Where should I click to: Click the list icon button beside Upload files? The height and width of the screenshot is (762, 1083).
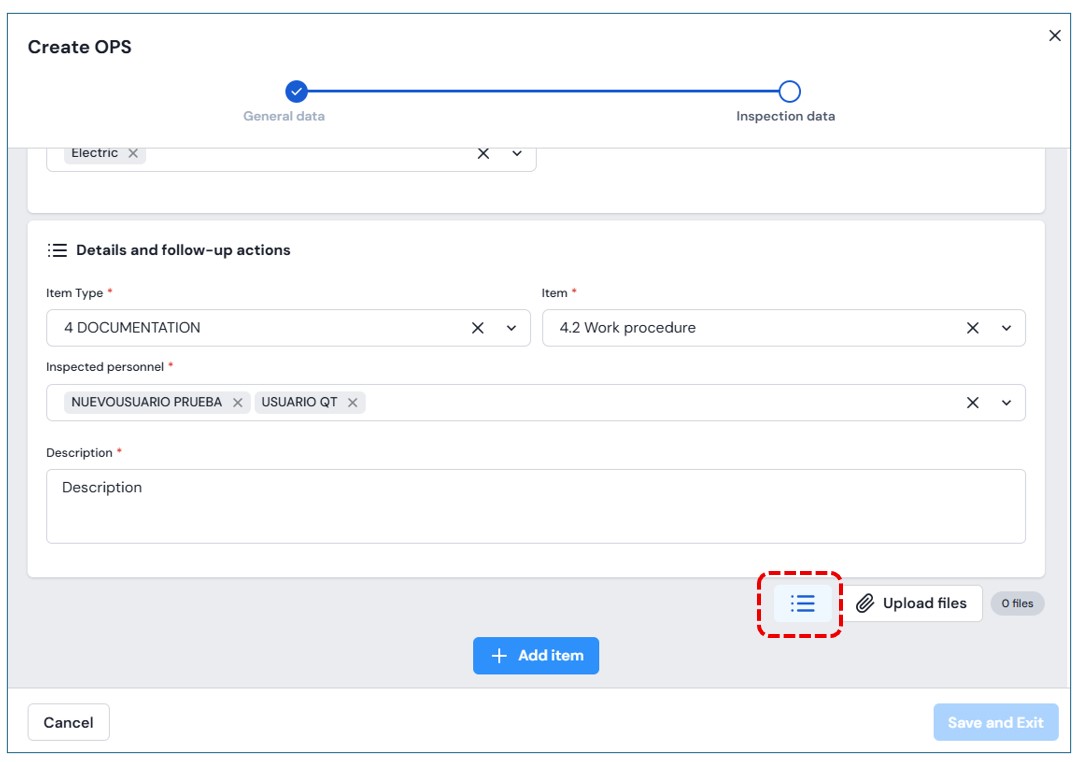(x=802, y=604)
